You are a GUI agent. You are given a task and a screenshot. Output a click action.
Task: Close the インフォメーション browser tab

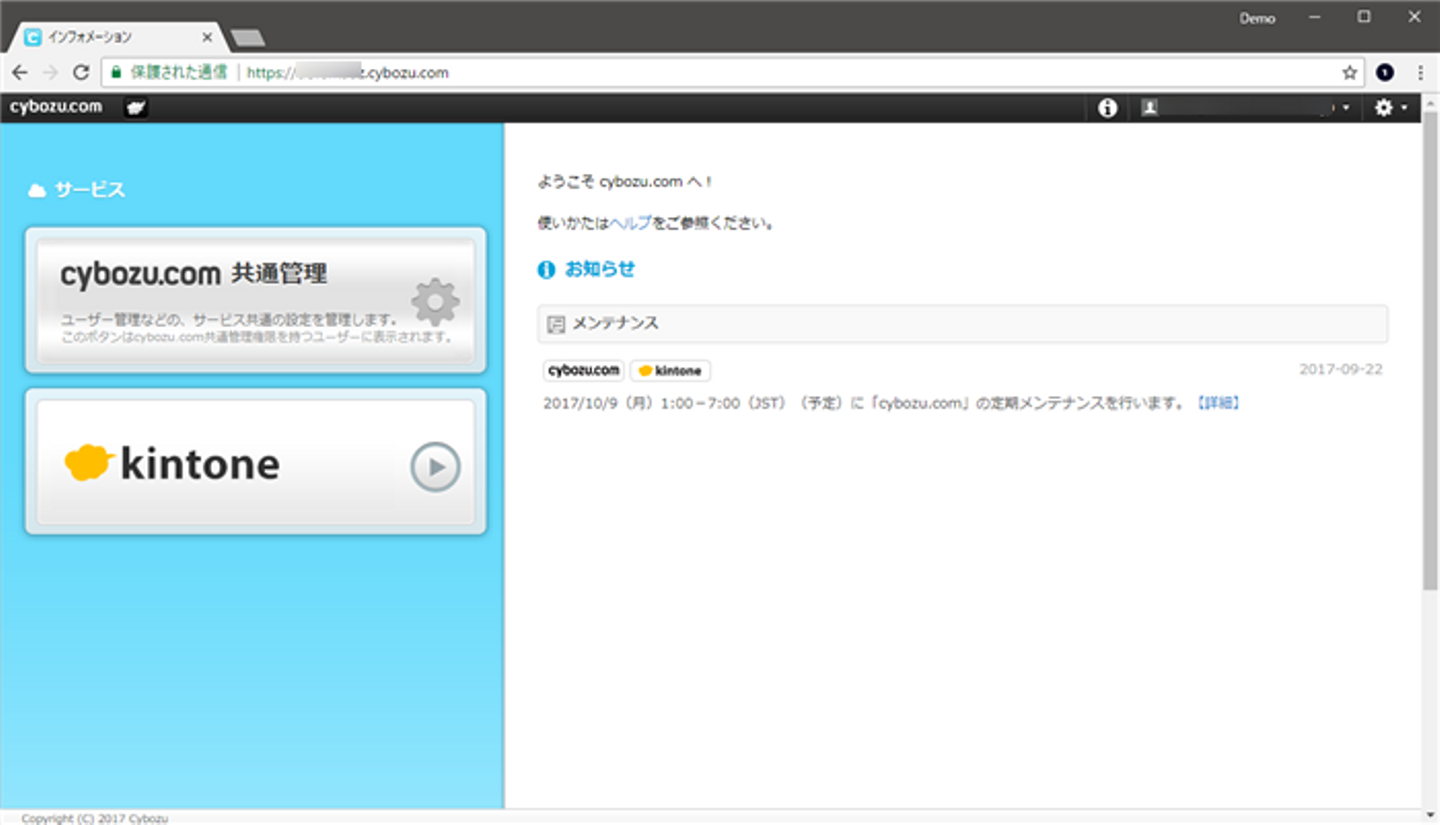207,38
